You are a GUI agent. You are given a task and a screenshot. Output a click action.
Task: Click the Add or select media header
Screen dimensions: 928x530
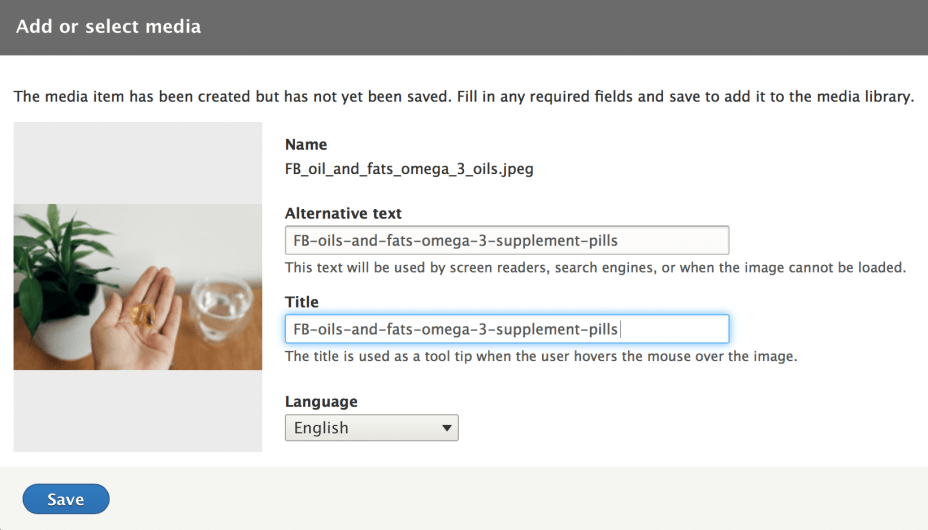(x=108, y=27)
